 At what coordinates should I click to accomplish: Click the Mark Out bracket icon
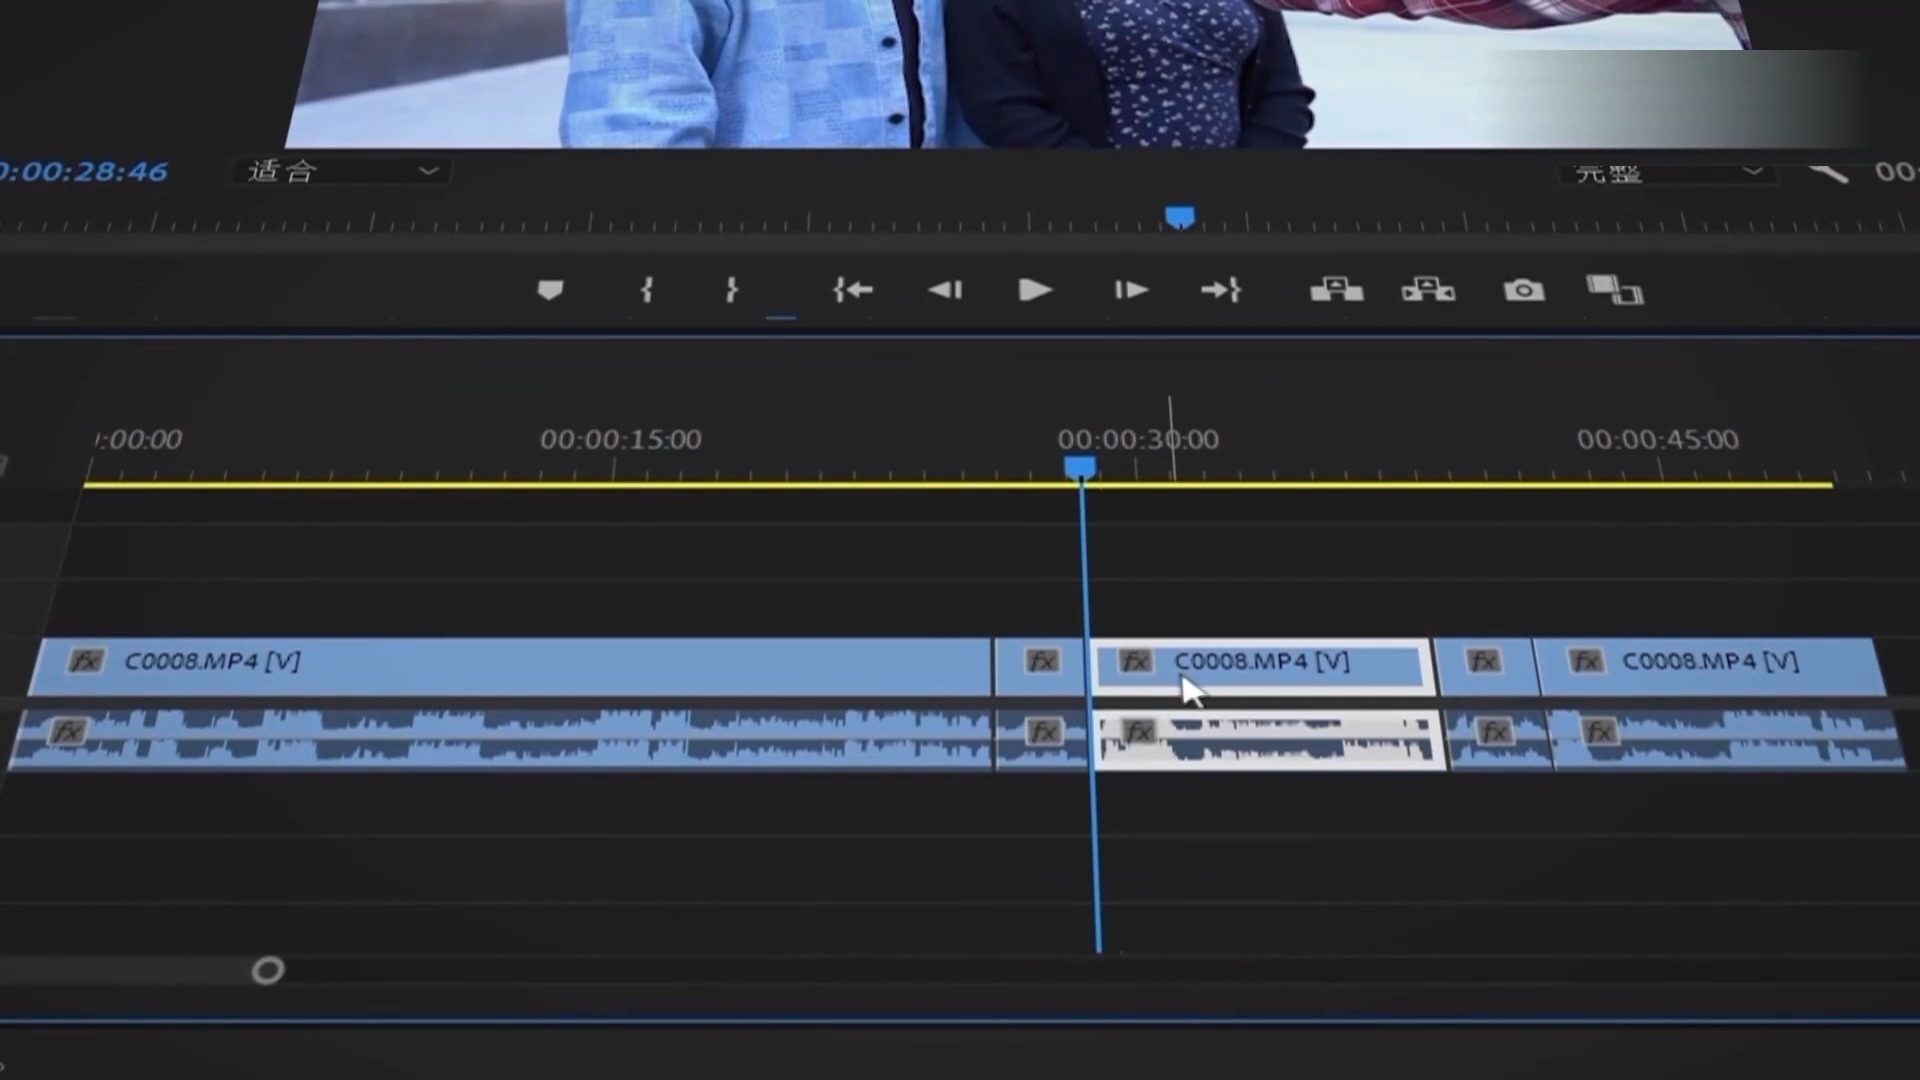coord(732,290)
